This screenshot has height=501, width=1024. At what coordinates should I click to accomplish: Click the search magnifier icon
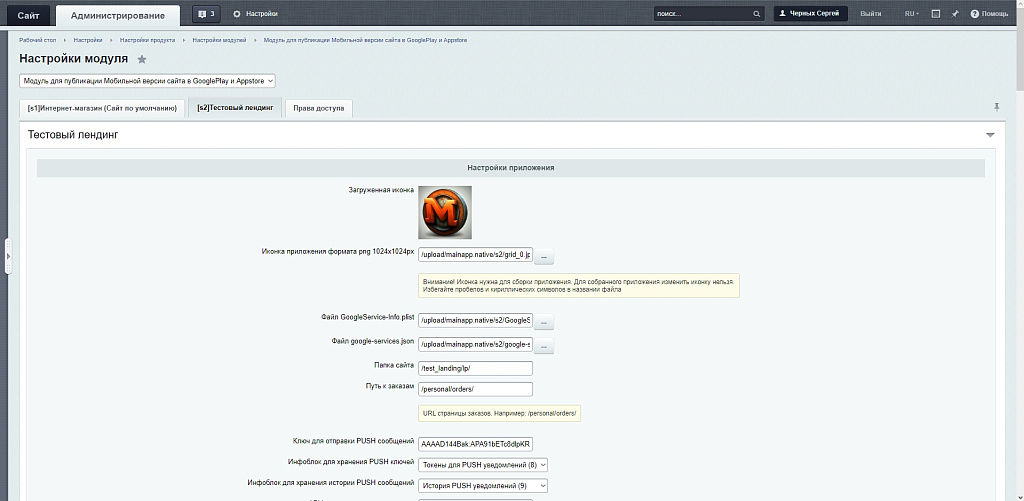click(x=756, y=14)
